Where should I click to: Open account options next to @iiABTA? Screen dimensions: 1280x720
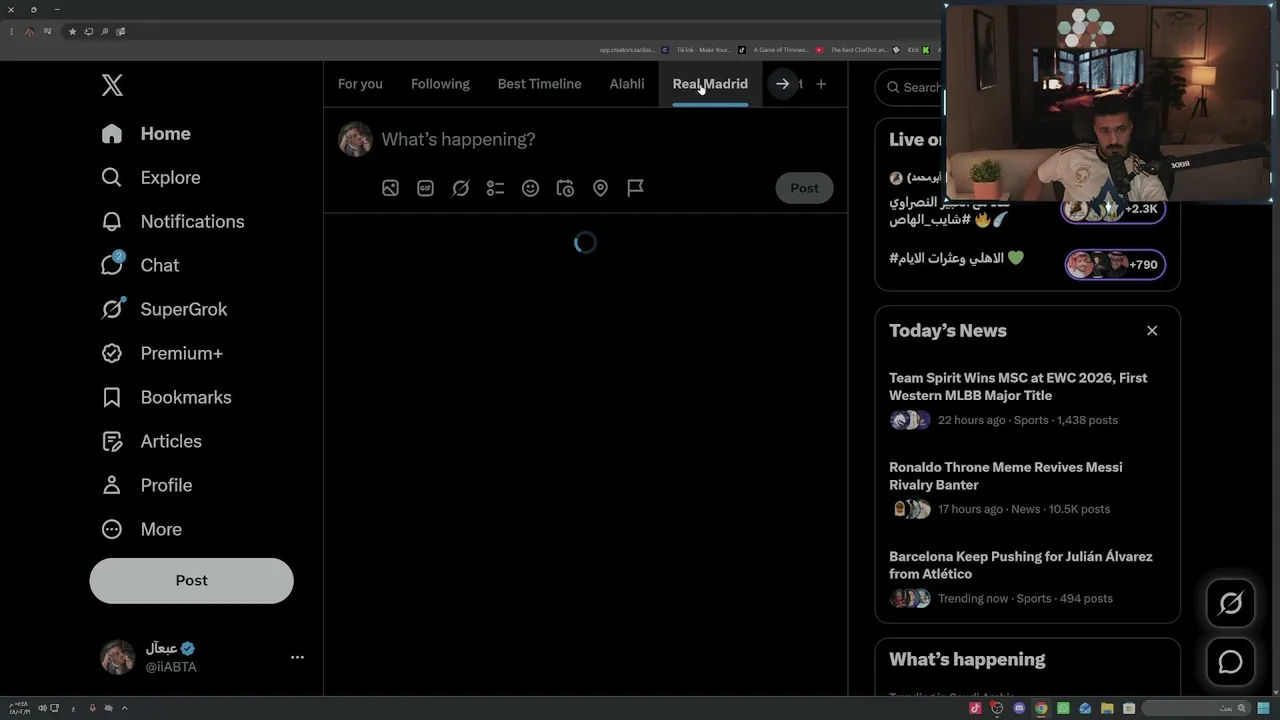(297, 657)
